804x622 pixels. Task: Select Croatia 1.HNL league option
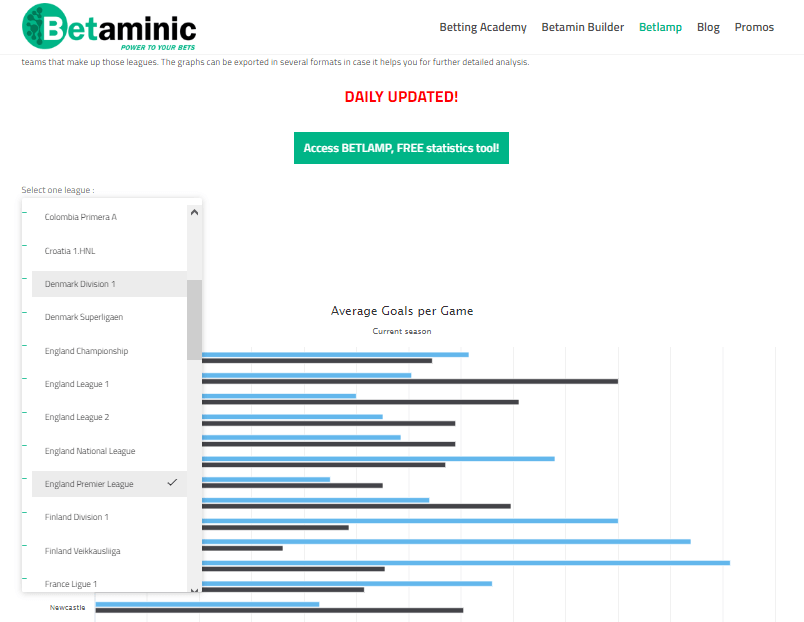109,251
